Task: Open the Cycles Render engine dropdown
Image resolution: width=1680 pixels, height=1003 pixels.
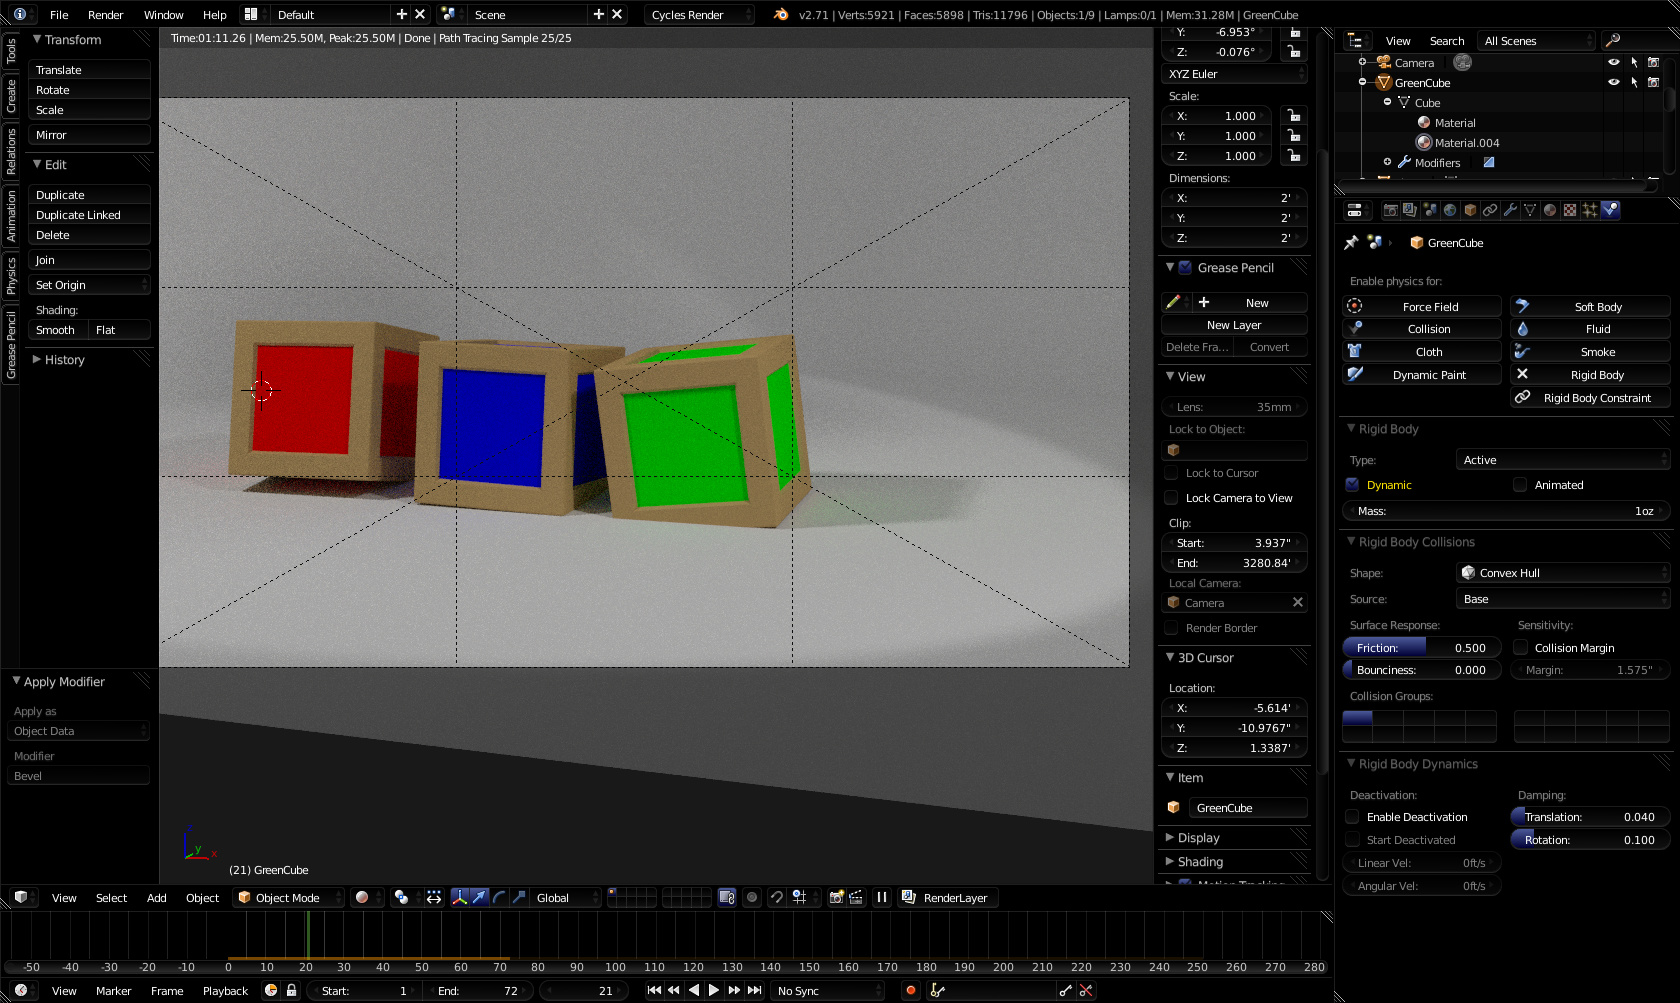Action: (x=699, y=14)
